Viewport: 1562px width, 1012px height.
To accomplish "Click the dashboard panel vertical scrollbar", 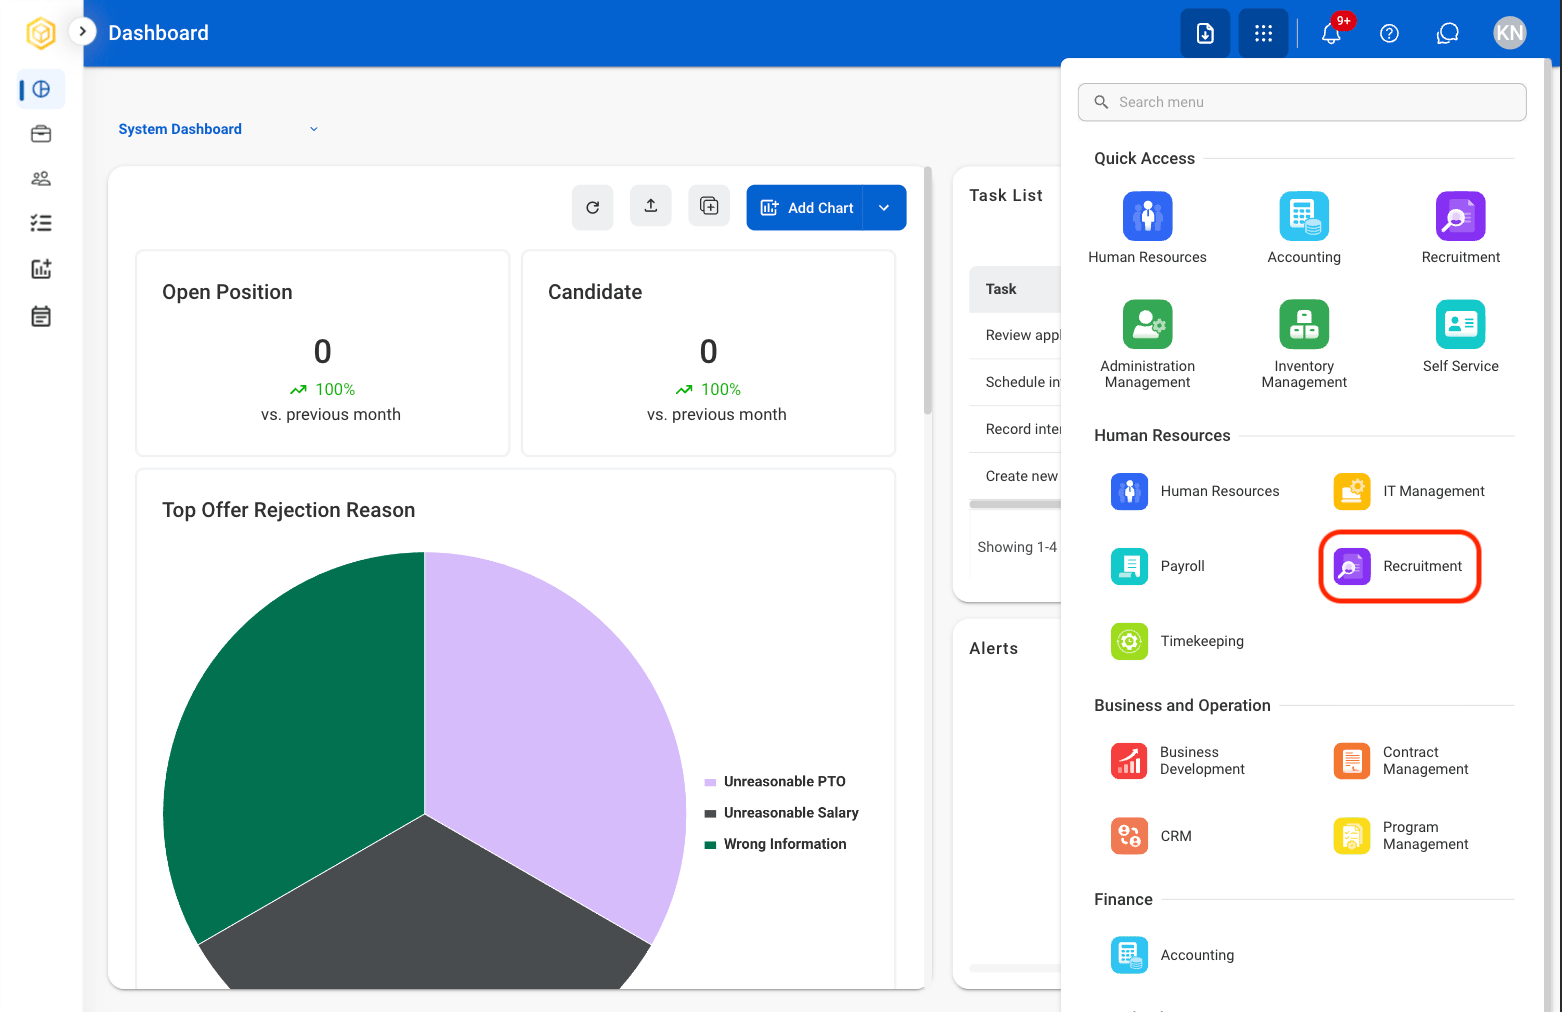I will pos(928,290).
